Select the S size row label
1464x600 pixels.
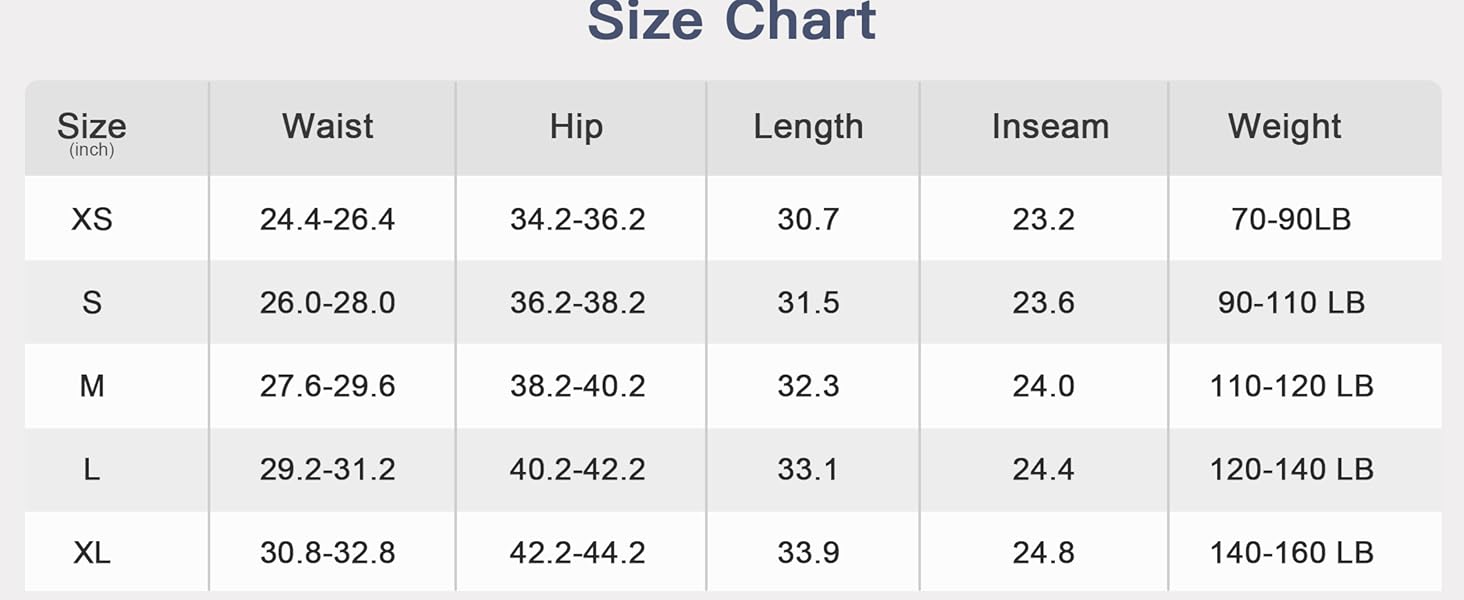[92, 302]
